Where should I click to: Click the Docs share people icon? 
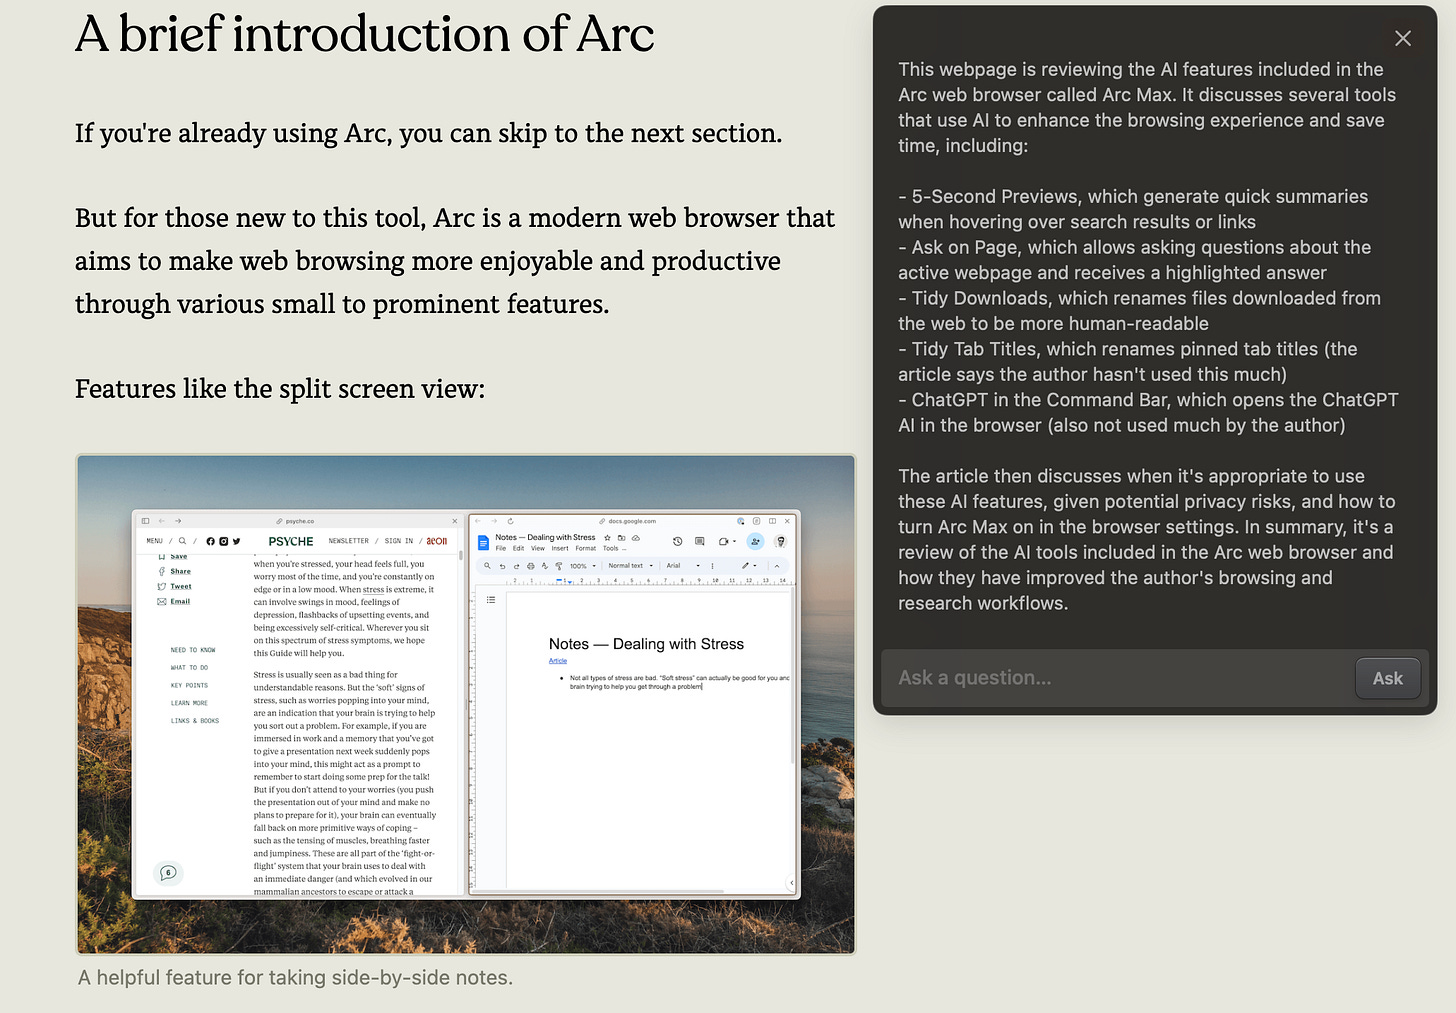pyautogui.click(x=755, y=541)
